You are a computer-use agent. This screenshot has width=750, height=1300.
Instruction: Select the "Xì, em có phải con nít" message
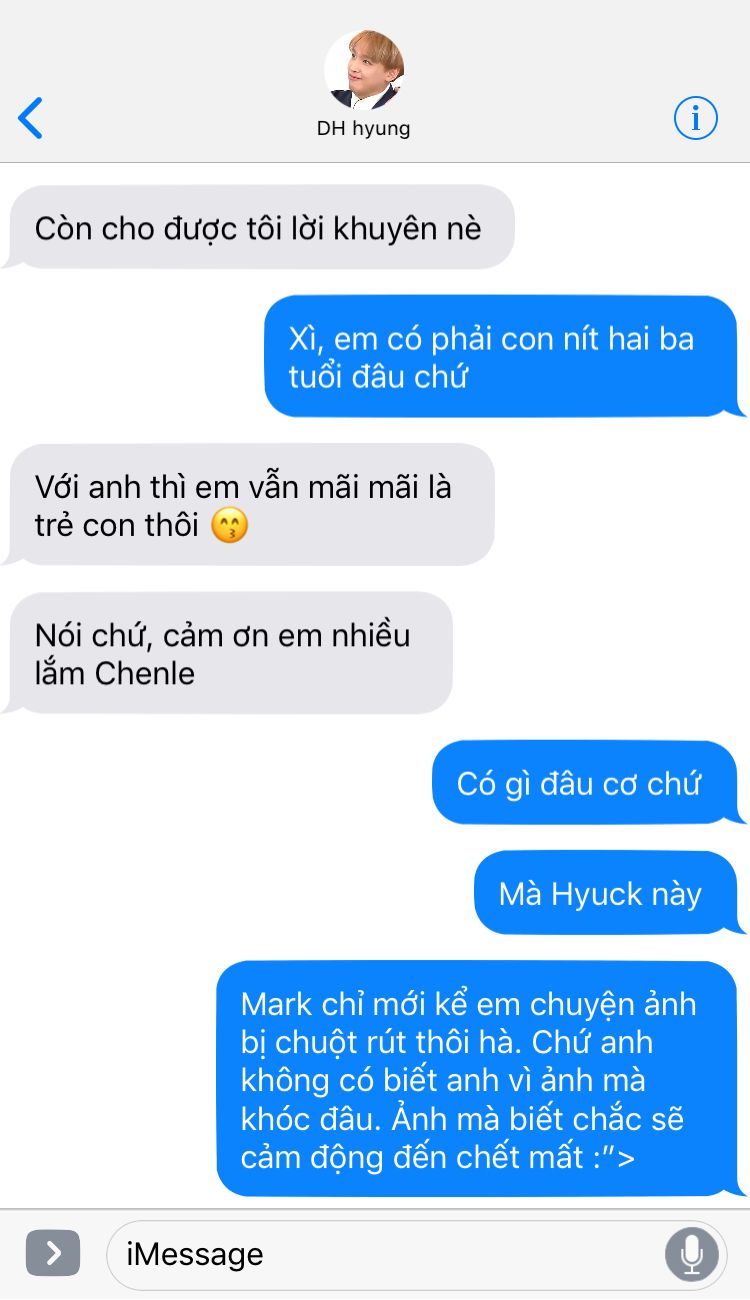[505, 357]
